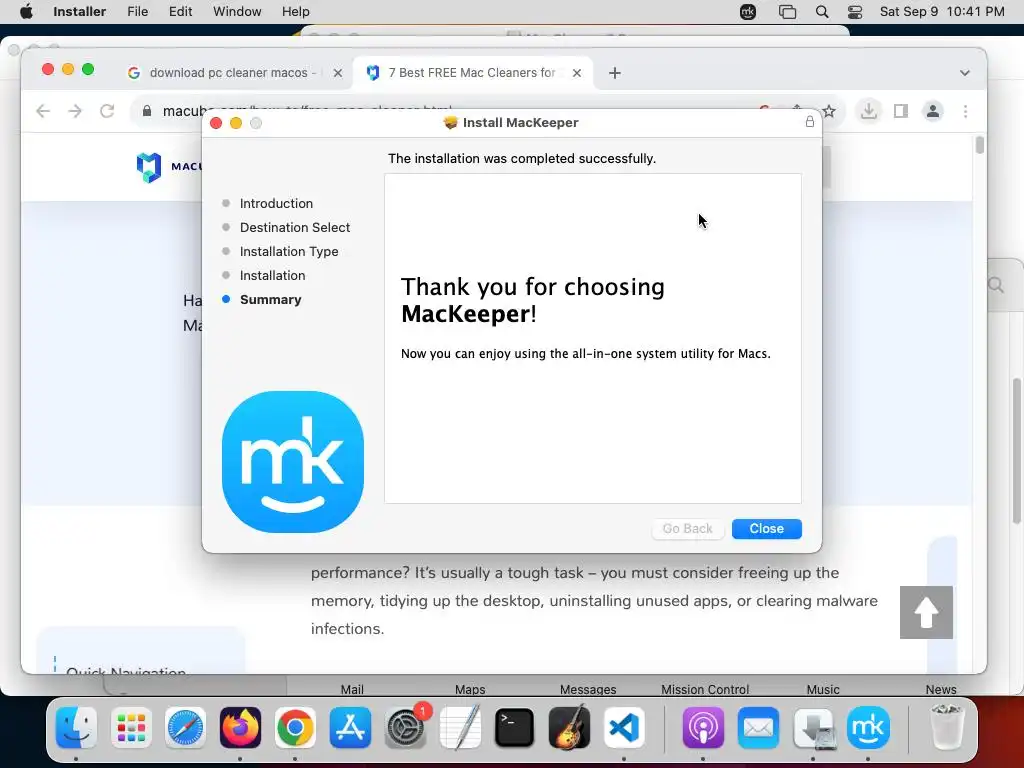Expand the Chrome tab search chevron
Viewport: 1024px width, 768px height.
965,73
